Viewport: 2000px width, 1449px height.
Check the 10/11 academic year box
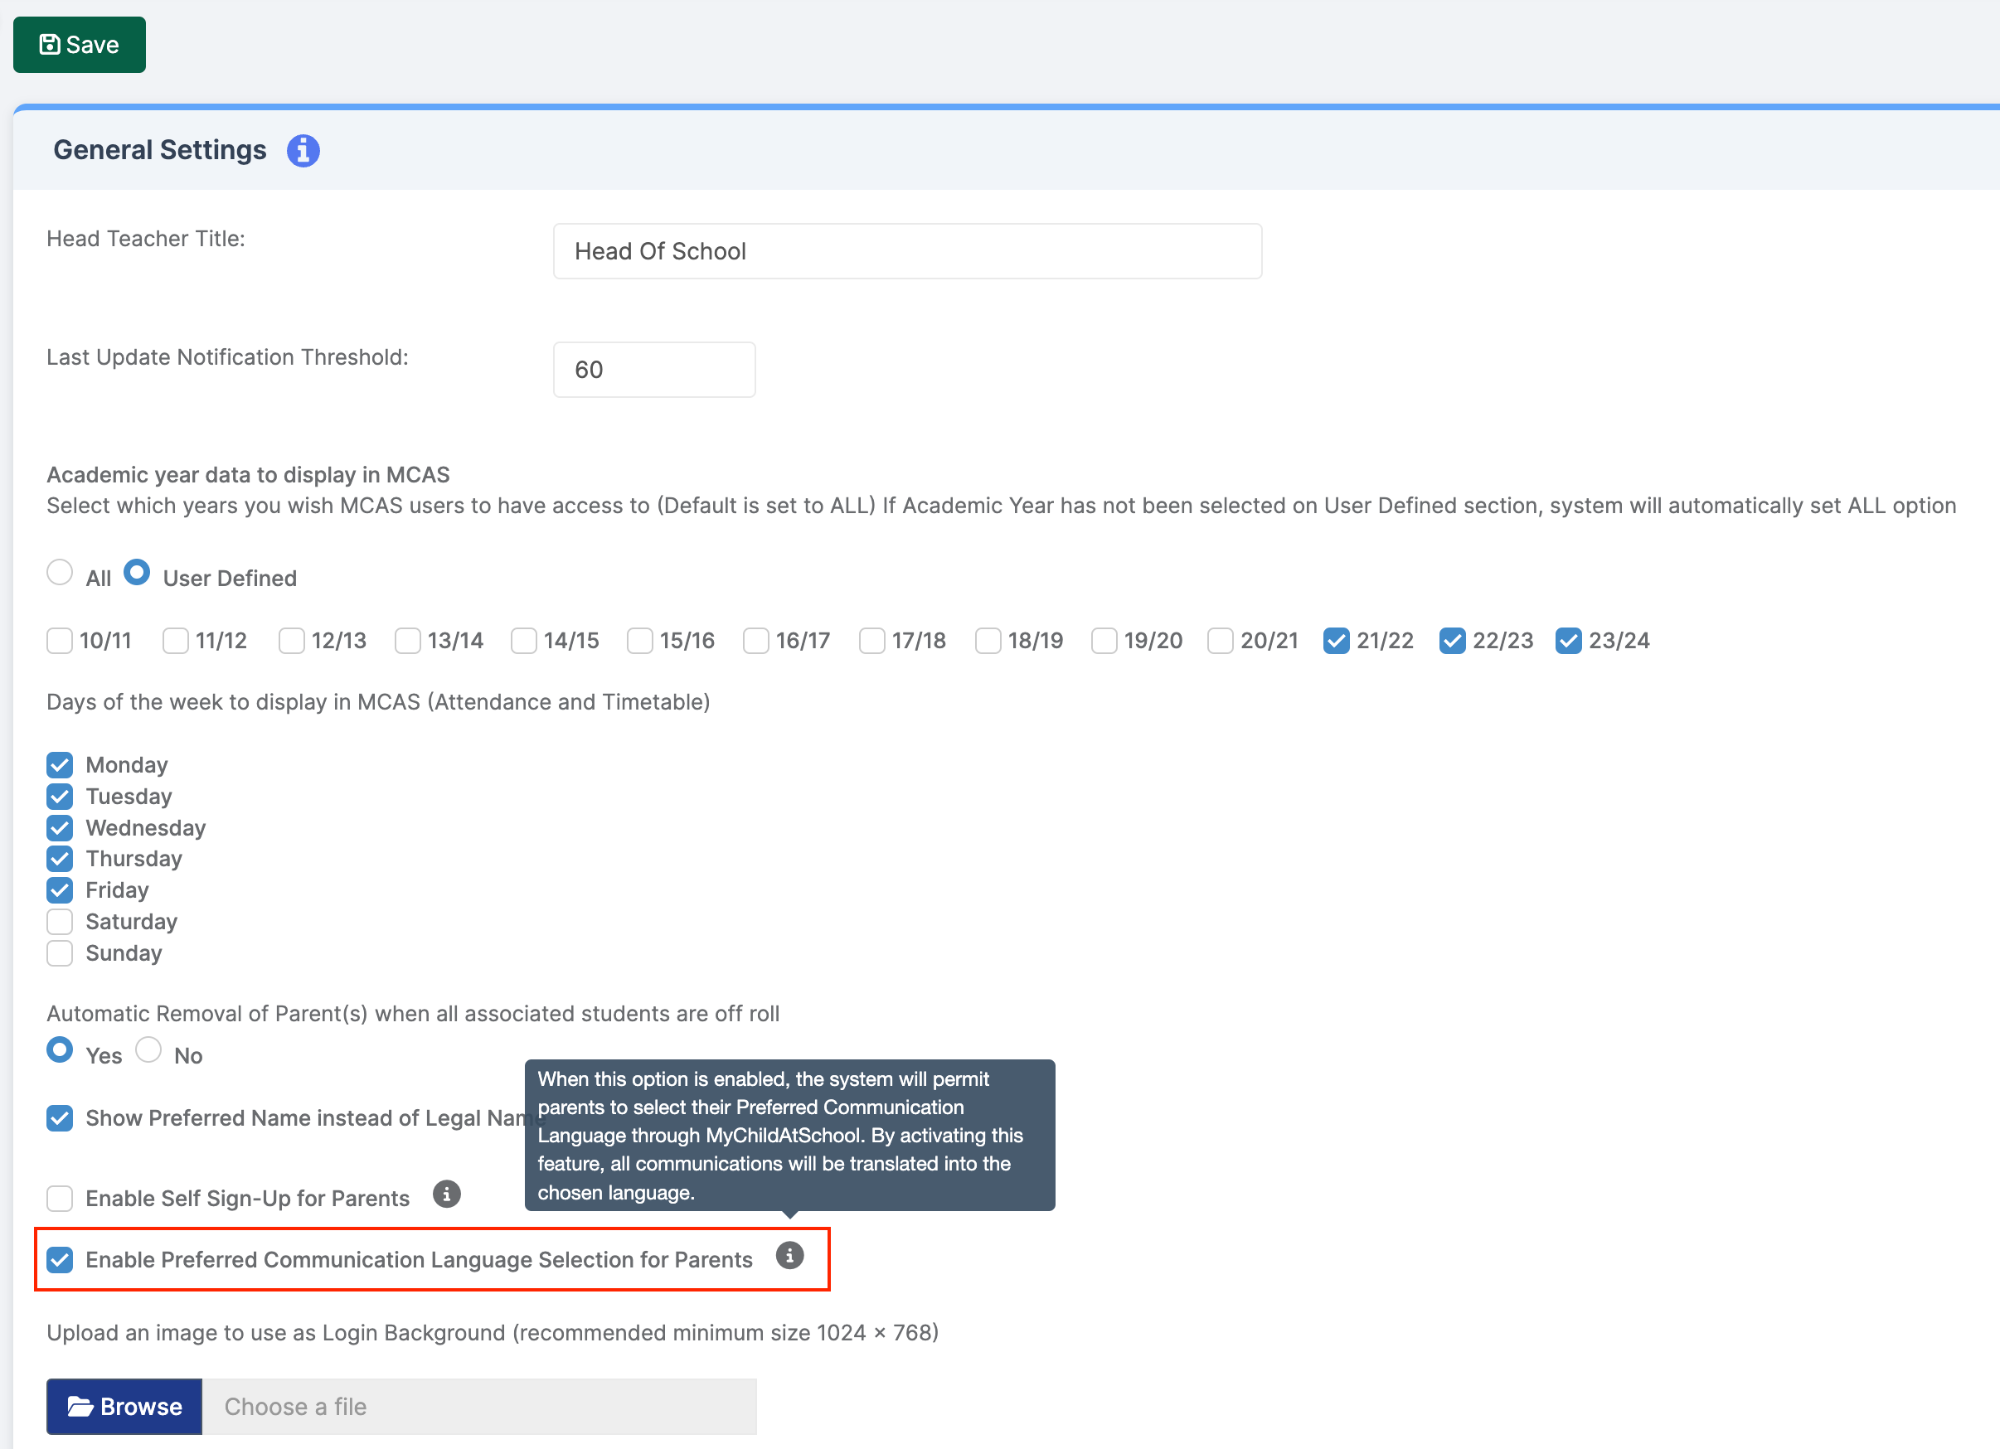[x=60, y=641]
